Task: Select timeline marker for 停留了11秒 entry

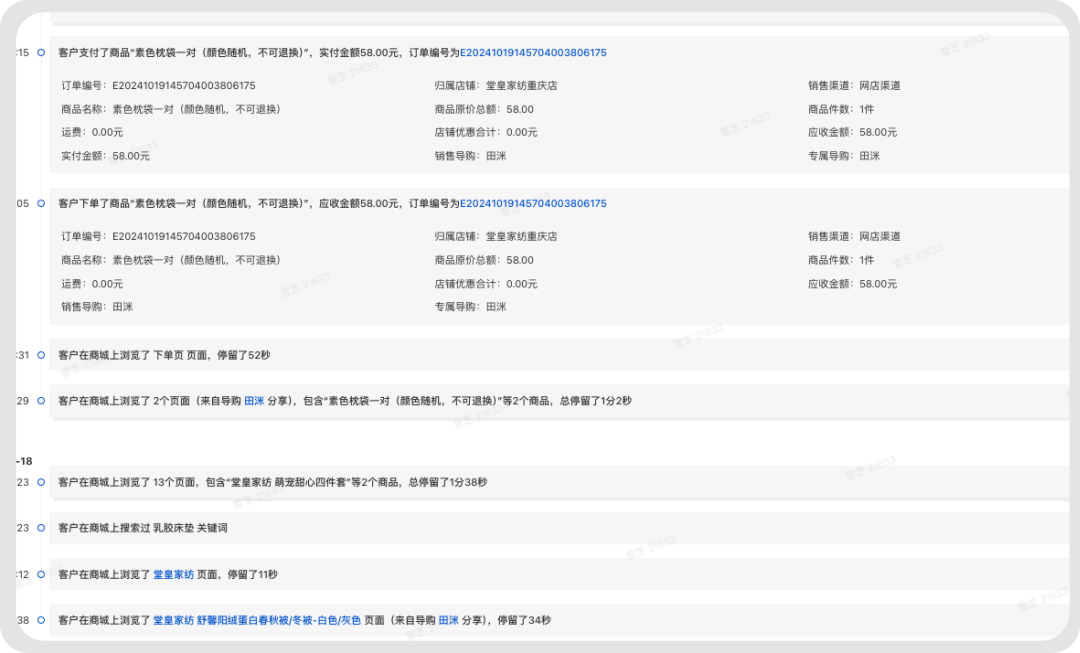Action: coord(41,574)
